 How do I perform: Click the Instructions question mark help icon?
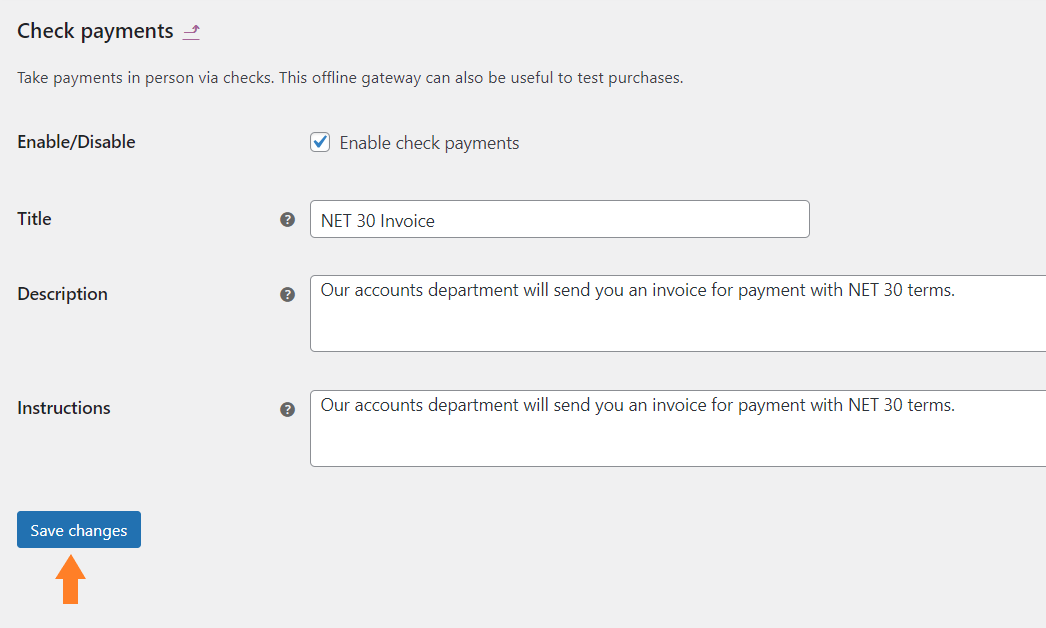288,409
